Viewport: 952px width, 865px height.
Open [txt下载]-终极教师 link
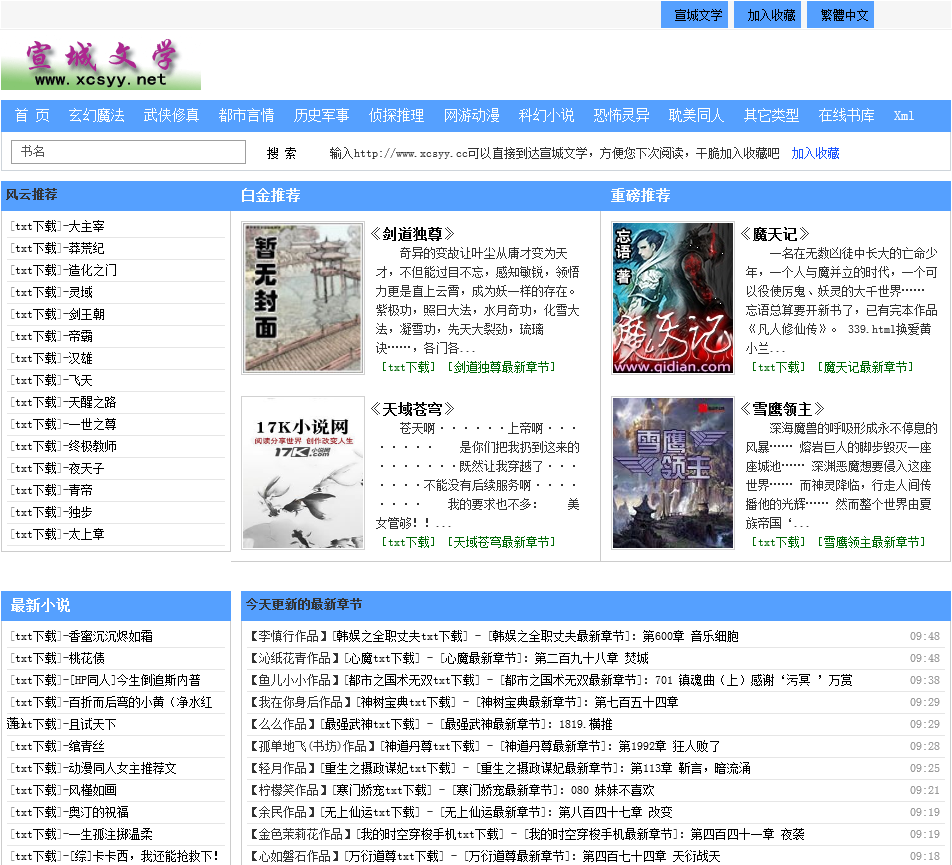(x=63, y=446)
